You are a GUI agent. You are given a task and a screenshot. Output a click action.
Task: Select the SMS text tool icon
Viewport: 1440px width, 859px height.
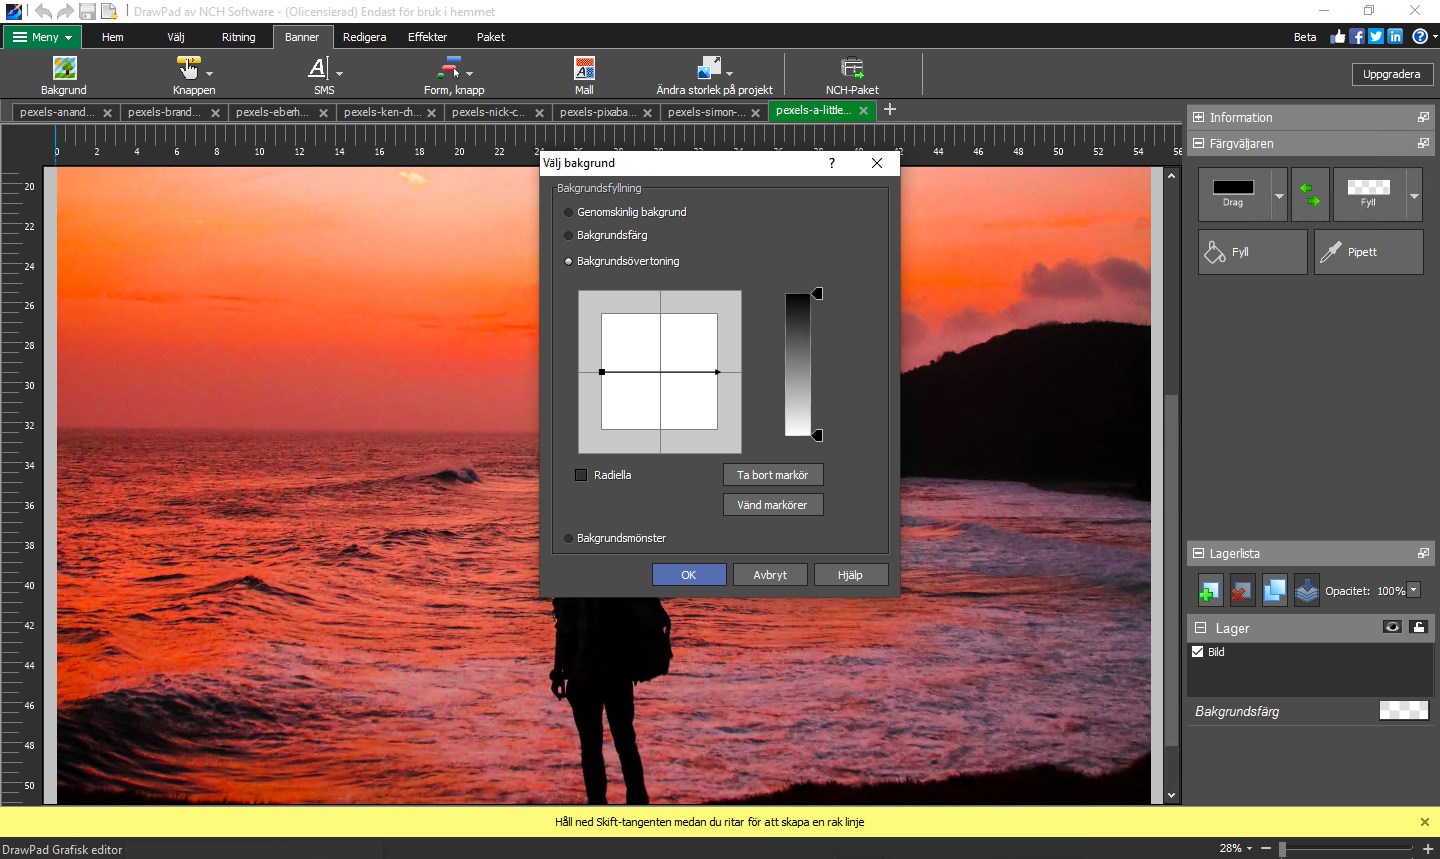click(x=318, y=69)
